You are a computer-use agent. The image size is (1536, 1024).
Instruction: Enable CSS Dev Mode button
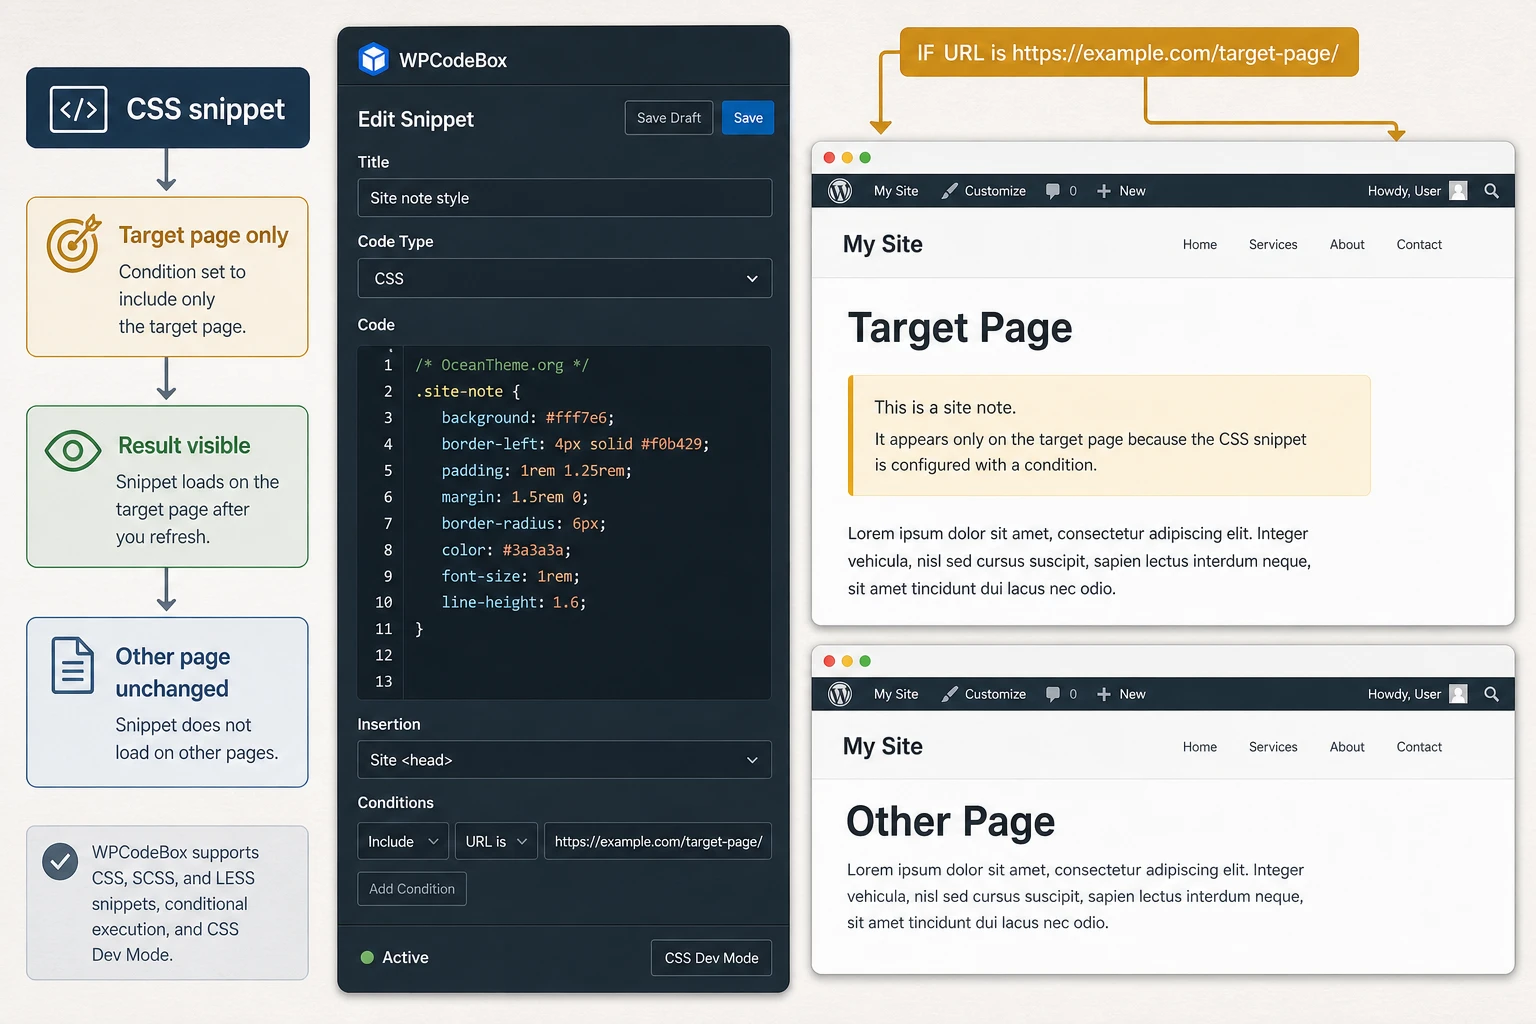click(x=711, y=958)
